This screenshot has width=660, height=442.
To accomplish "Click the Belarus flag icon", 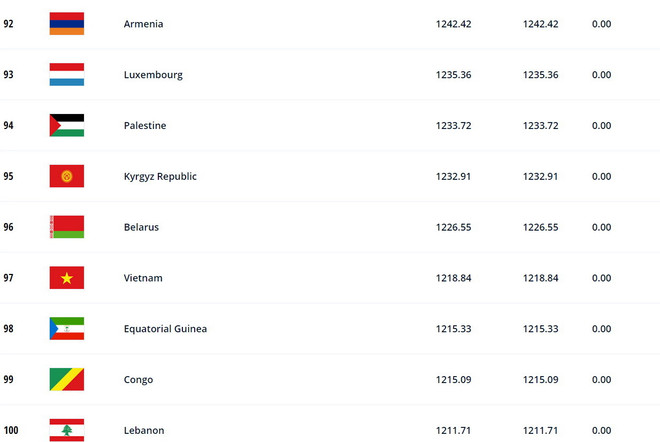I will click(67, 227).
